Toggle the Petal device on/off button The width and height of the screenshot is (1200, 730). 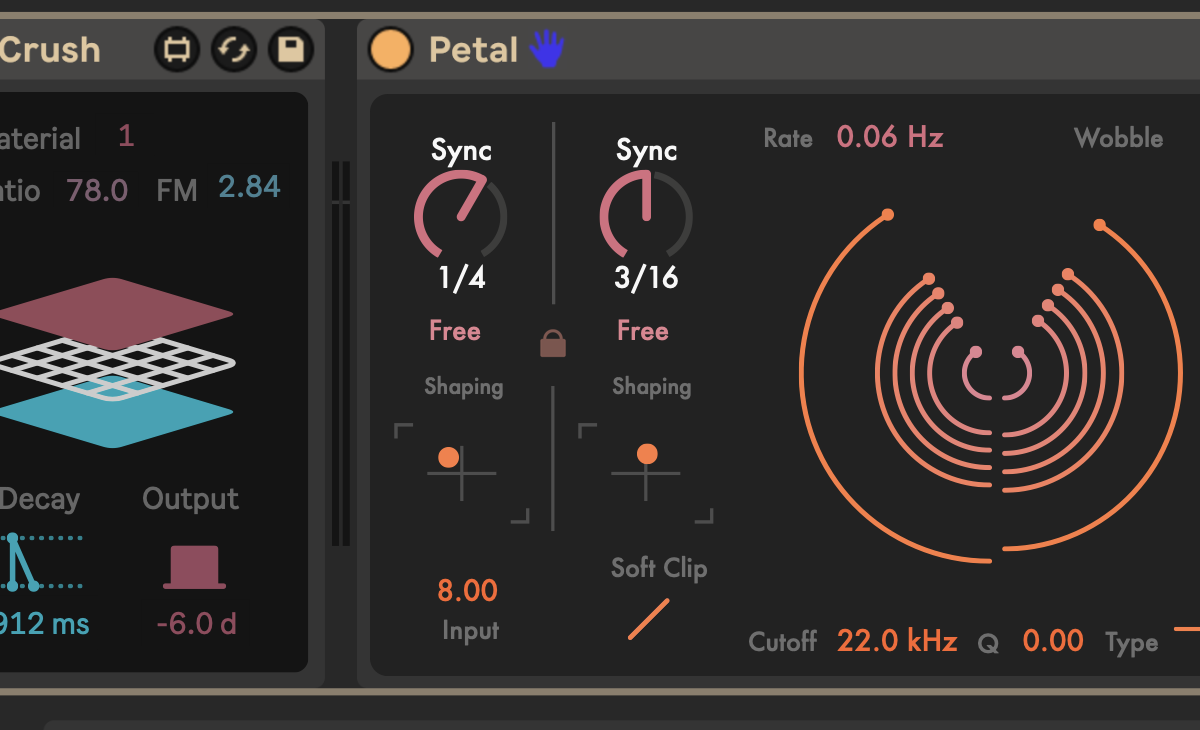[x=390, y=49]
